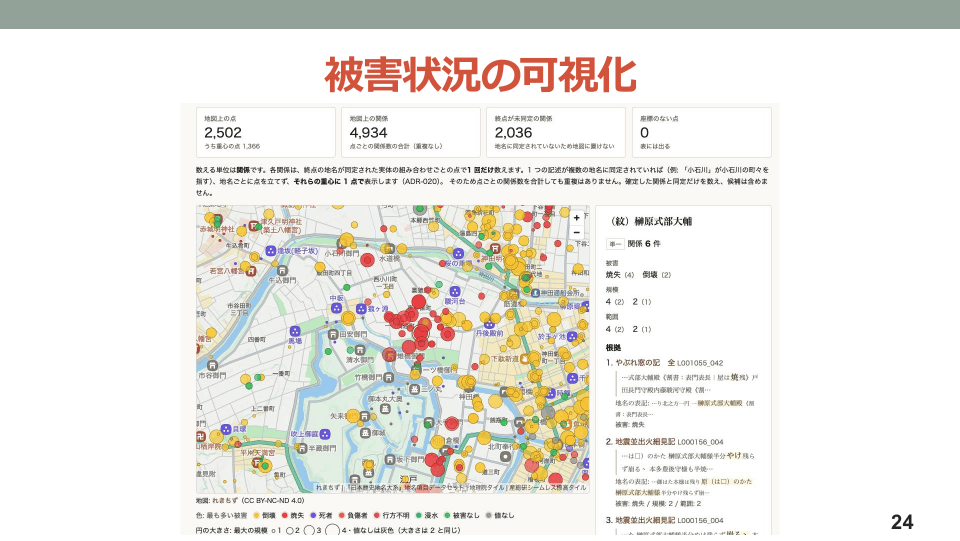This screenshot has height=541, width=960.
Task: Open 全 link beside やぶれ窓の記
Action: point(671,363)
